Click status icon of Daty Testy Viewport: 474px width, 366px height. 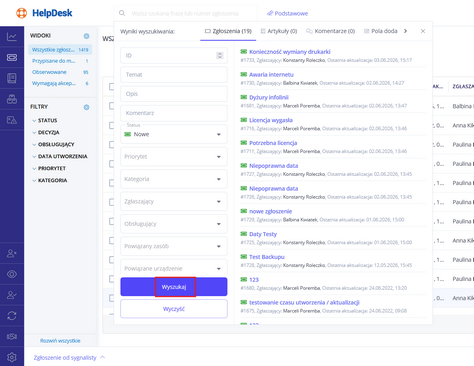(x=244, y=234)
